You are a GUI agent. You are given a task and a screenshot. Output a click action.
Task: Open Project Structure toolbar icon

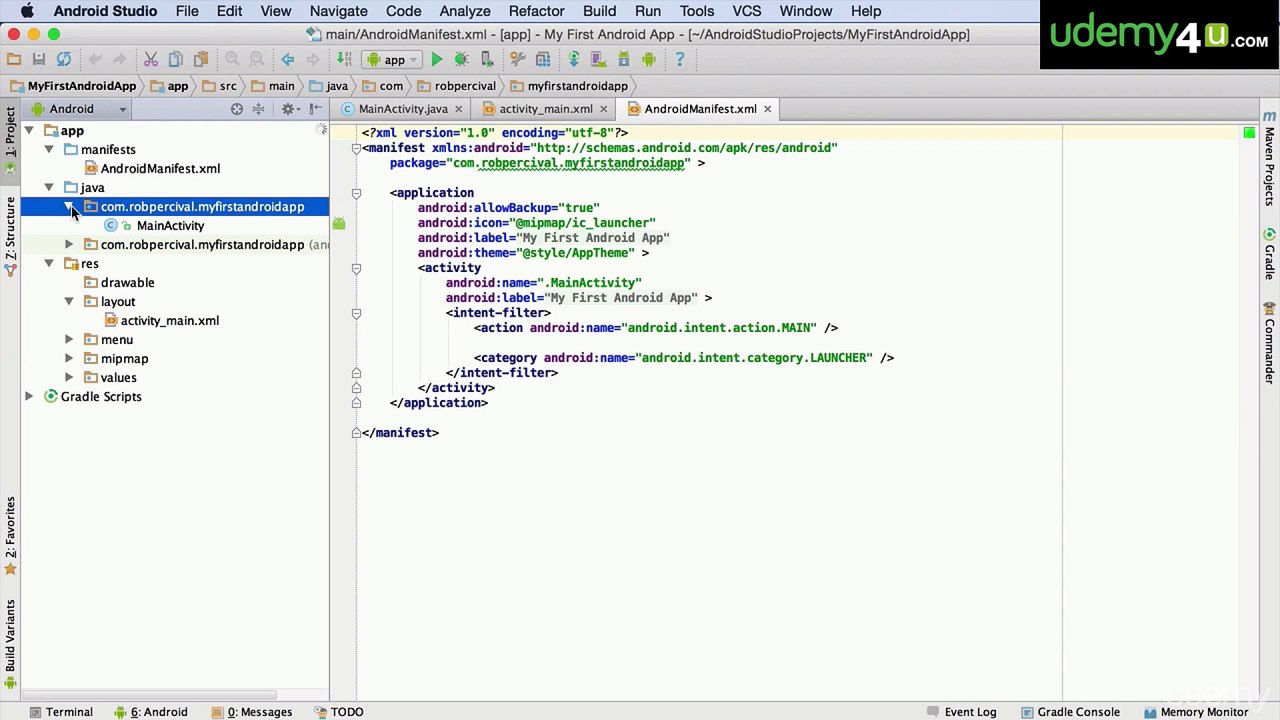coord(542,59)
